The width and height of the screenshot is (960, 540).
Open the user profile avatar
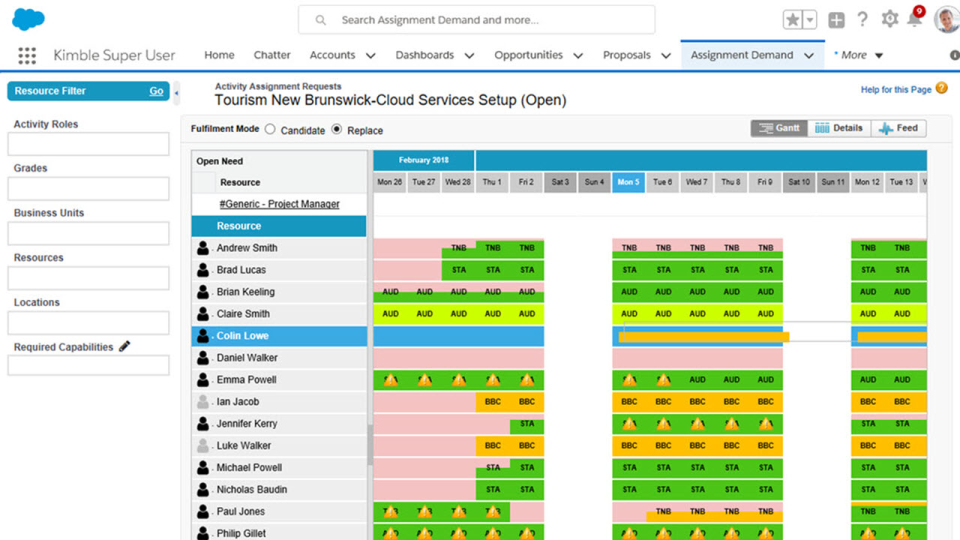(x=947, y=20)
